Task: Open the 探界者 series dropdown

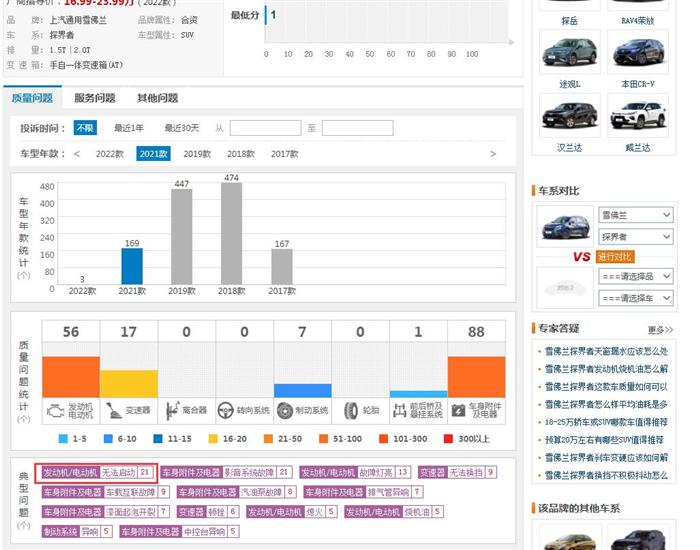Action: pyautogui.click(x=635, y=237)
